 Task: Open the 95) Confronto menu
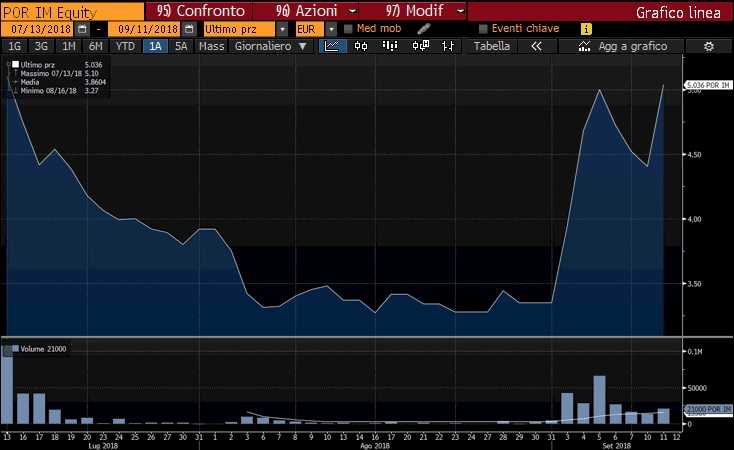coord(201,11)
